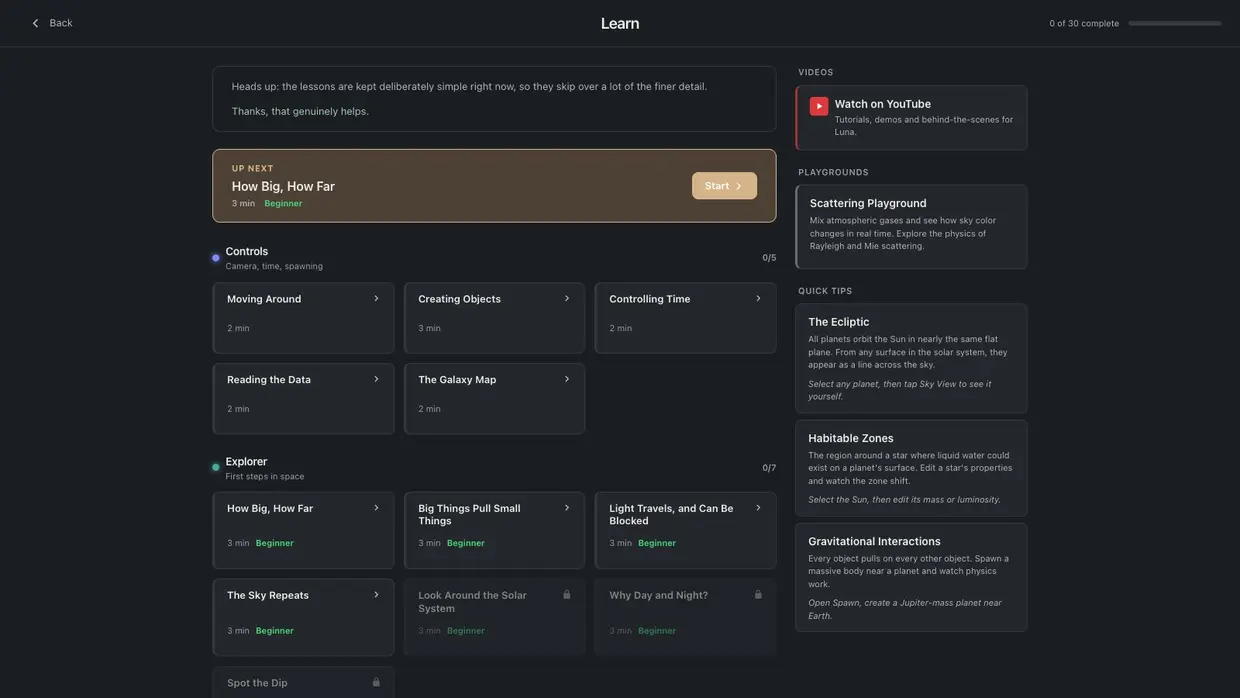The width and height of the screenshot is (1240, 698).
Task: Select The Sky Repeats lesson title
Action: coord(268,595)
